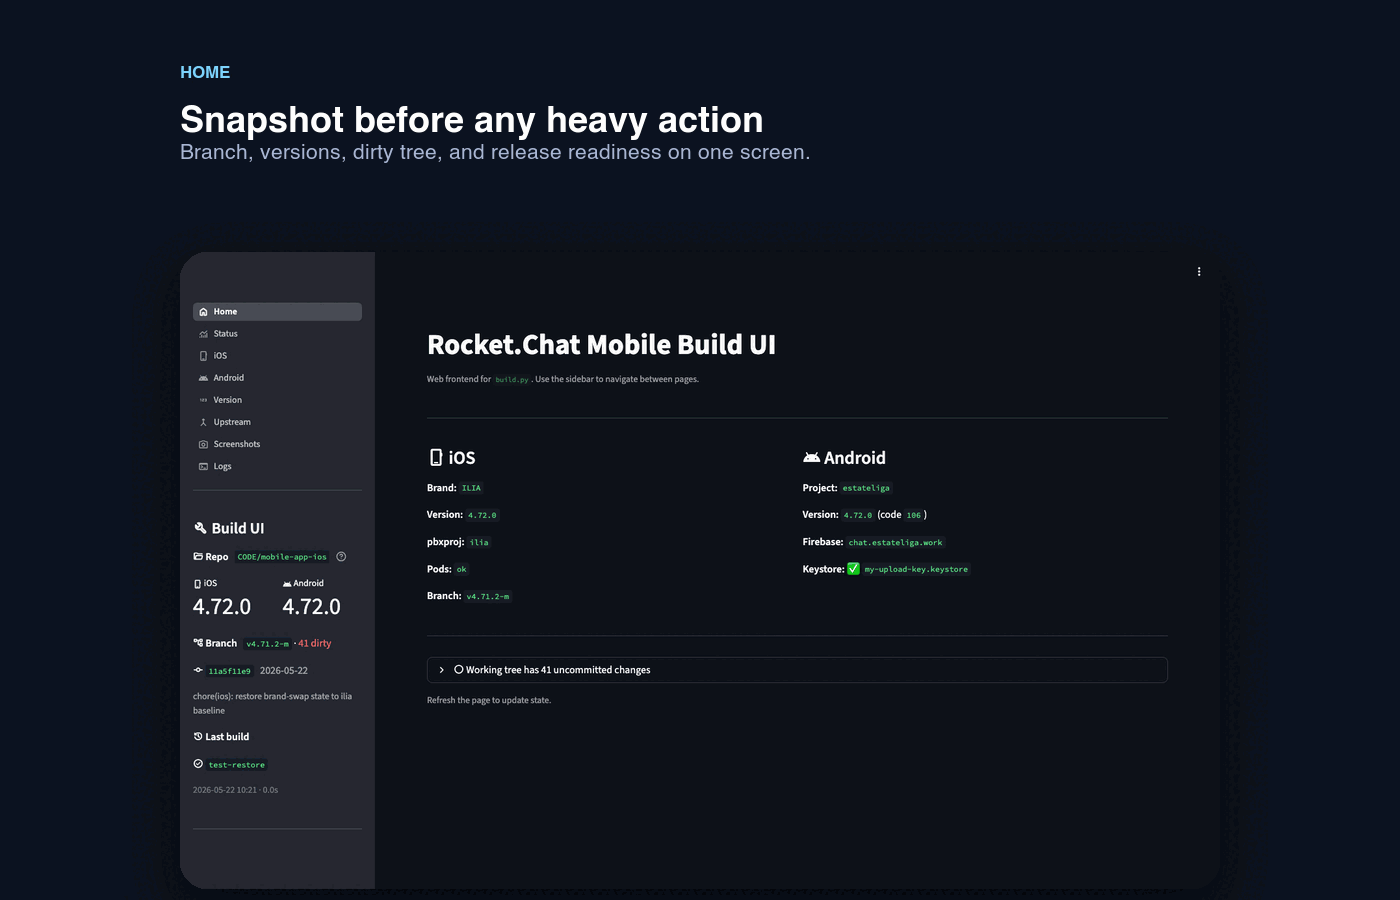Image resolution: width=1400 pixels, height=900 pixels.
Task: Click the v4.71.2-m branch tag in sidebar
Action: click(267, 644)
